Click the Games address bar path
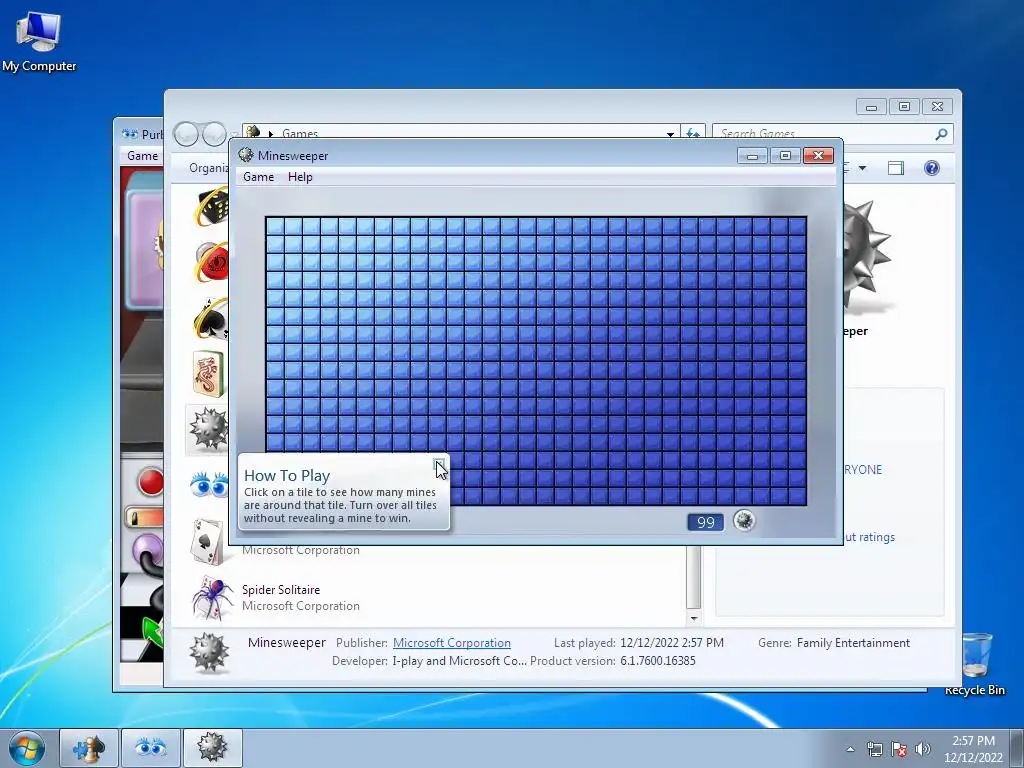The width and height of the screenshot is (1024, 768). pos(300,133)
